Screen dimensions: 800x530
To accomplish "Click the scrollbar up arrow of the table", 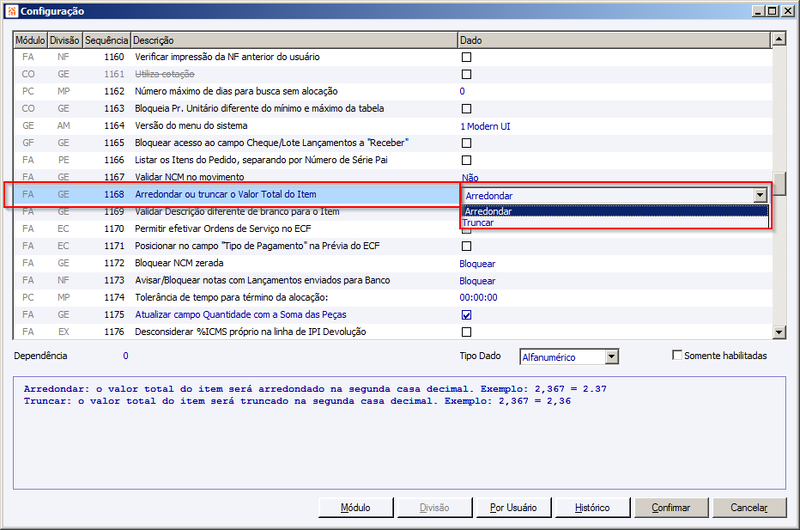I will (779, 39).
